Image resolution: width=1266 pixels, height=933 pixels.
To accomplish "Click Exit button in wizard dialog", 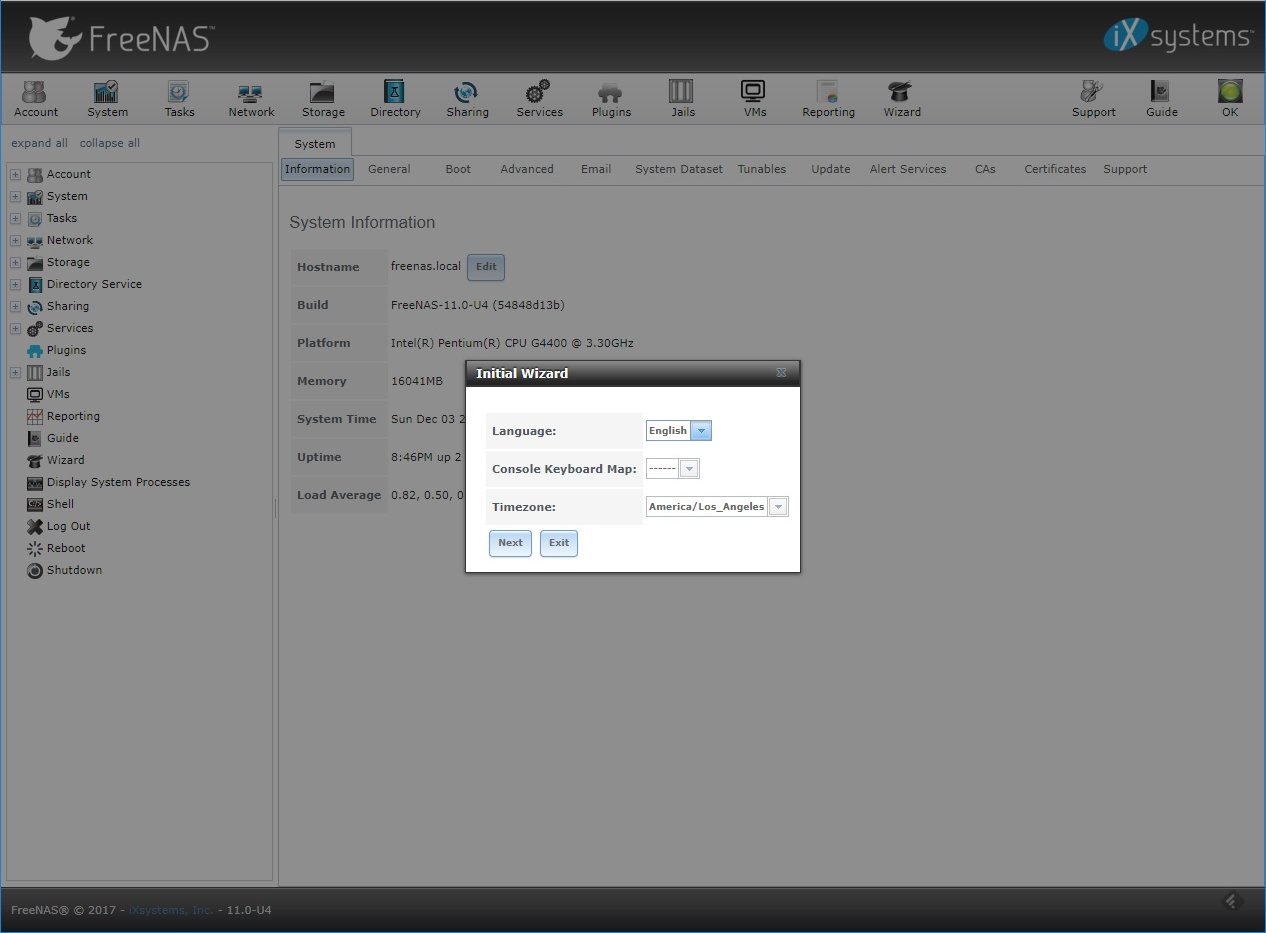I will [x=558, y=543].
